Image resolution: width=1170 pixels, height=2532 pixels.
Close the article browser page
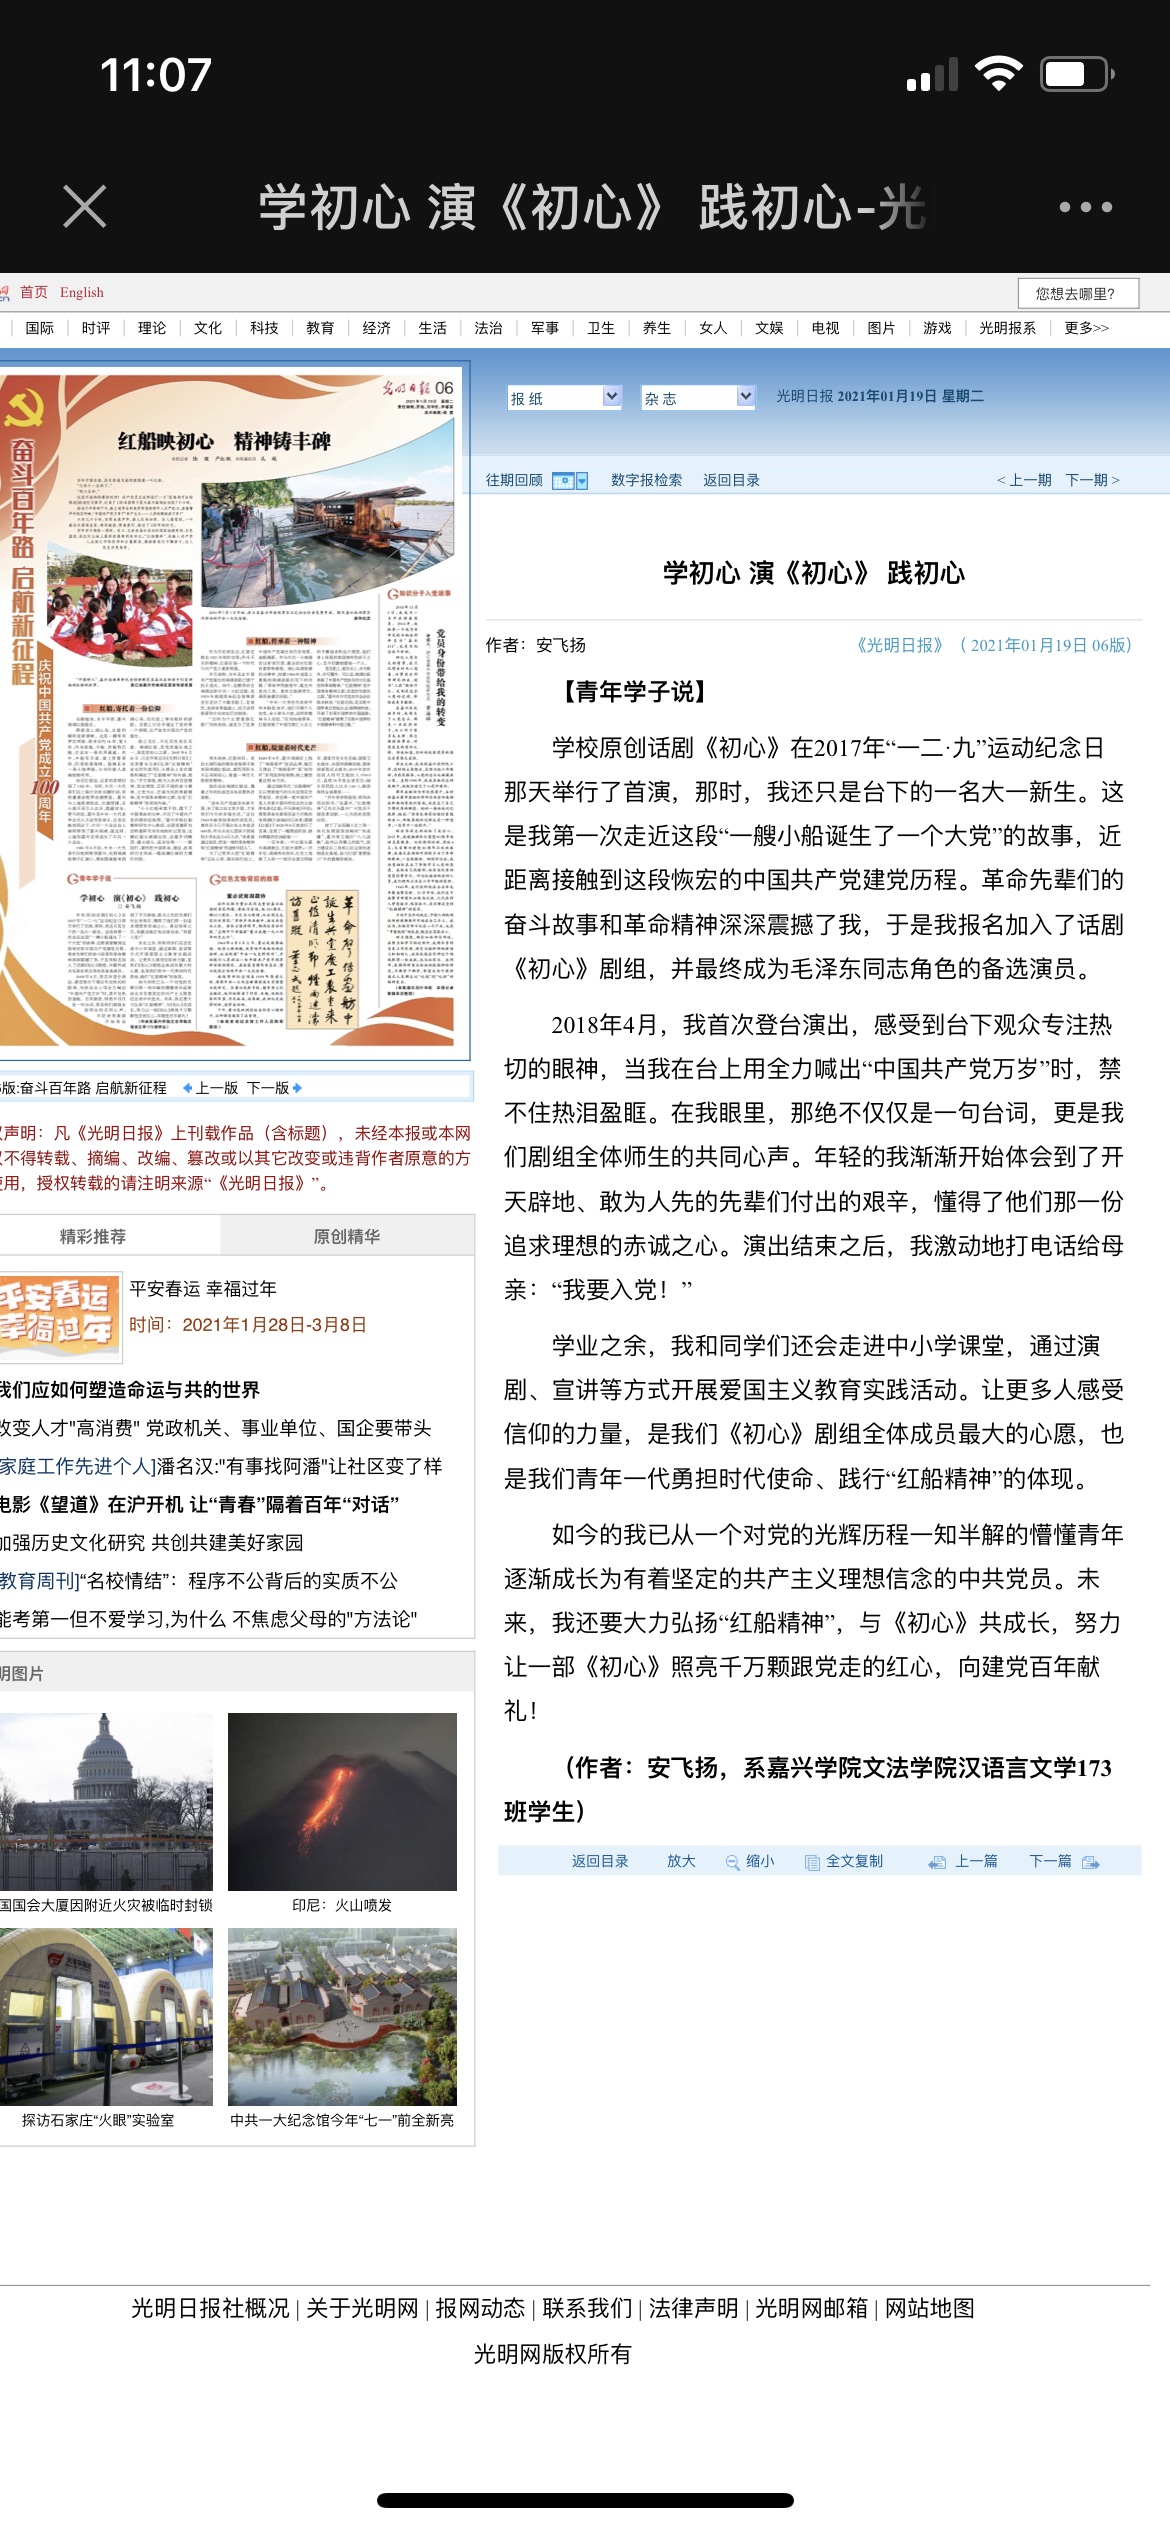click(x=84, y=207)
